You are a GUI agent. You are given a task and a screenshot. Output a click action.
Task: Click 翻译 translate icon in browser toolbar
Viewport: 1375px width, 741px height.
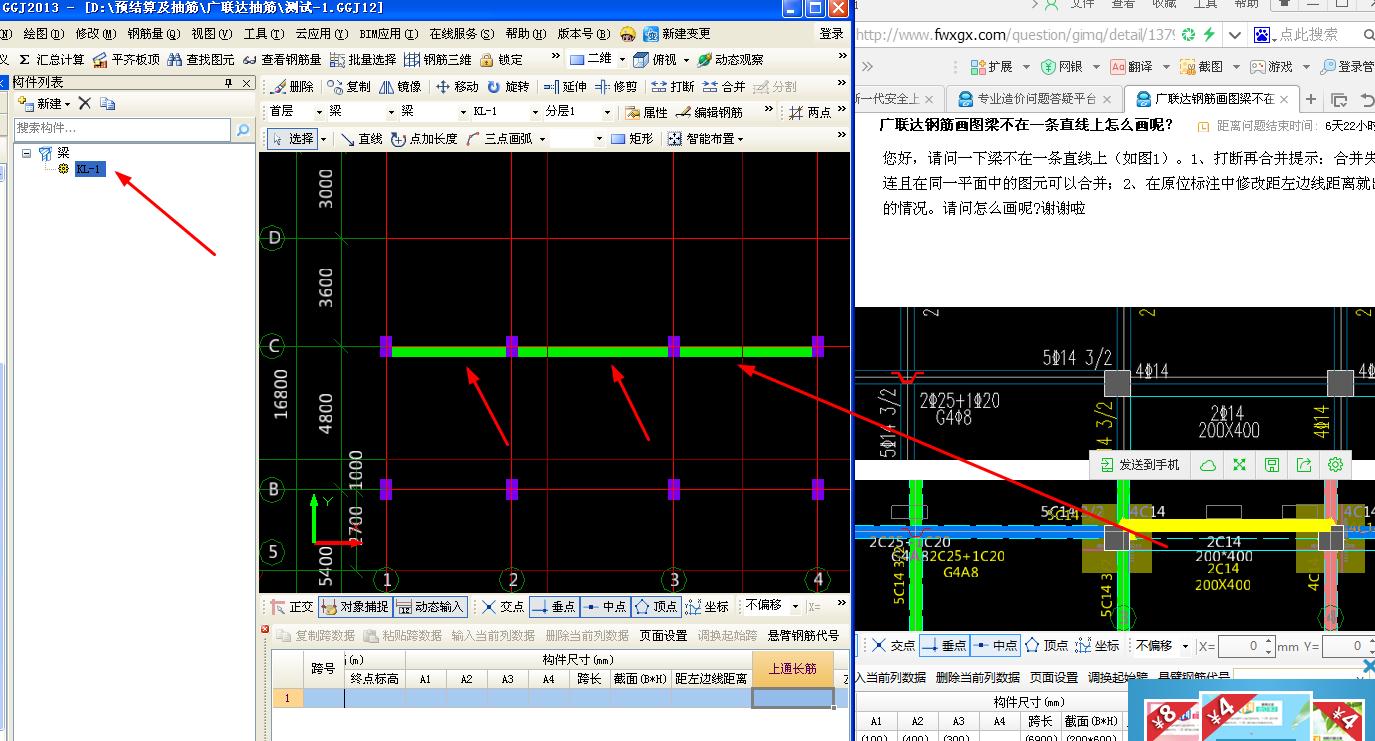coord(1131,67)
